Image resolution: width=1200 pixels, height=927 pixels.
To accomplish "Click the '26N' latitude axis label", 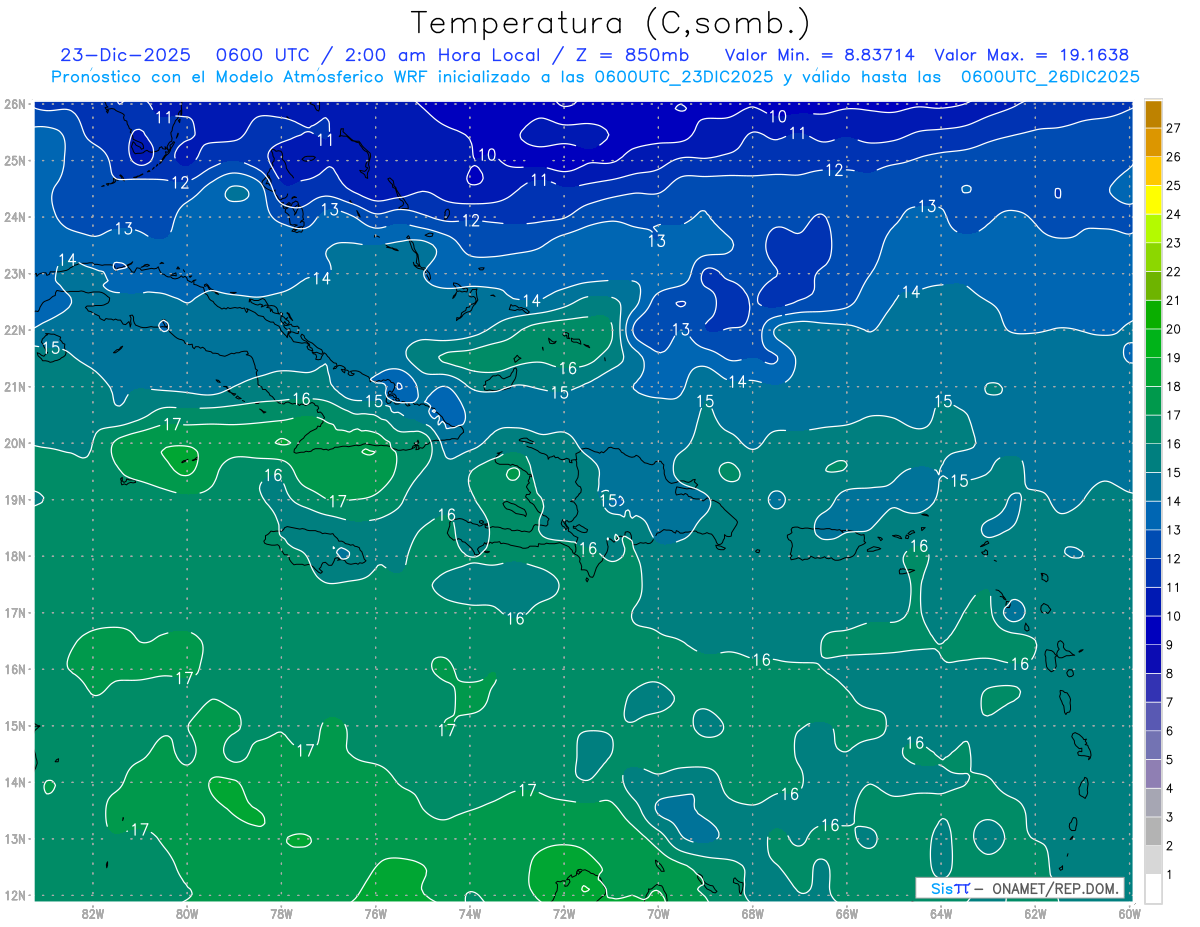I will pos(15,103).
